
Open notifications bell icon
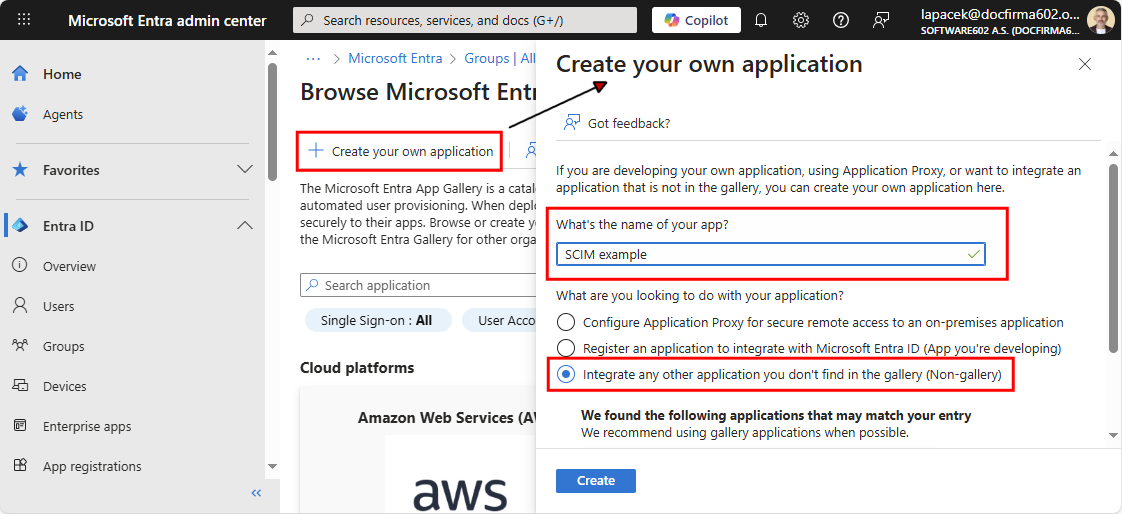click(x=761, y=20)
